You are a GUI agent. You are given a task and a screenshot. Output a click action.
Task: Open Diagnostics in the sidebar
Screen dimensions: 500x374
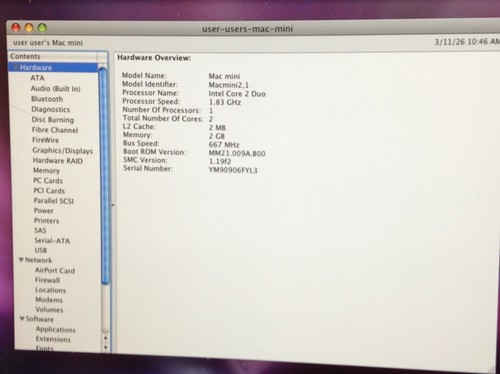(x=51, y=109)
